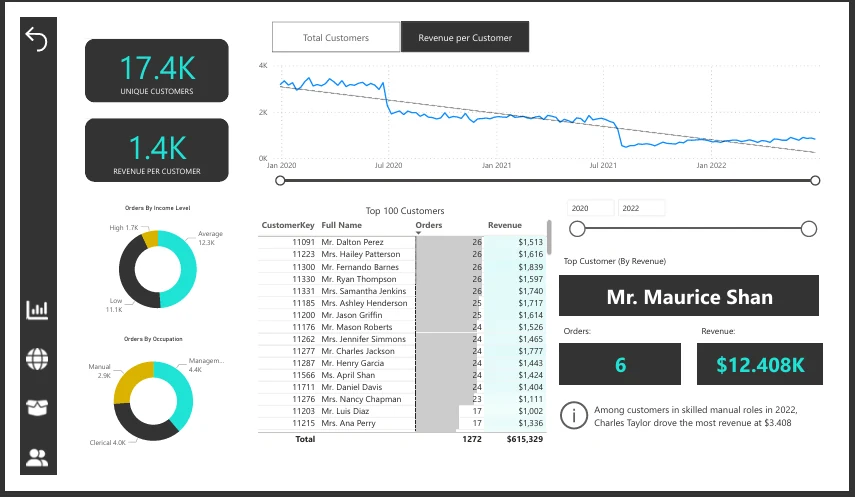Click right handle of the year slider

pyautogui.click(x=809, y=229)
